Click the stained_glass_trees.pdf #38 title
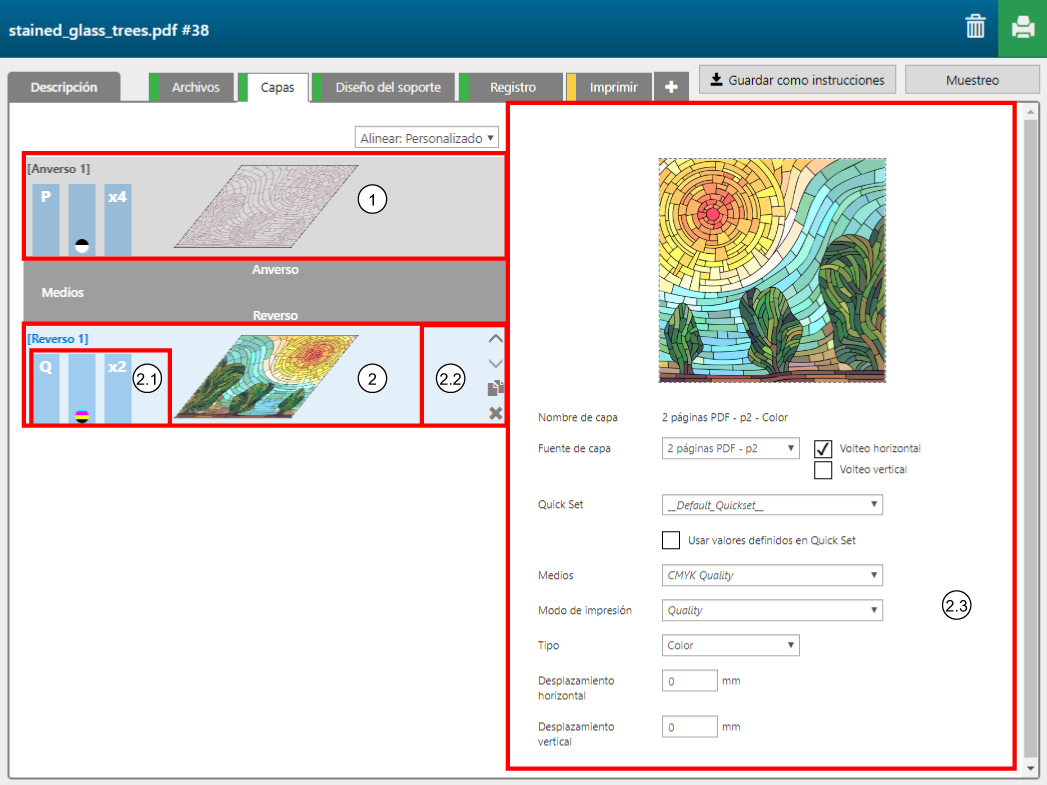The height and width of the screenshot is (785, 1047). pos(109,30)
